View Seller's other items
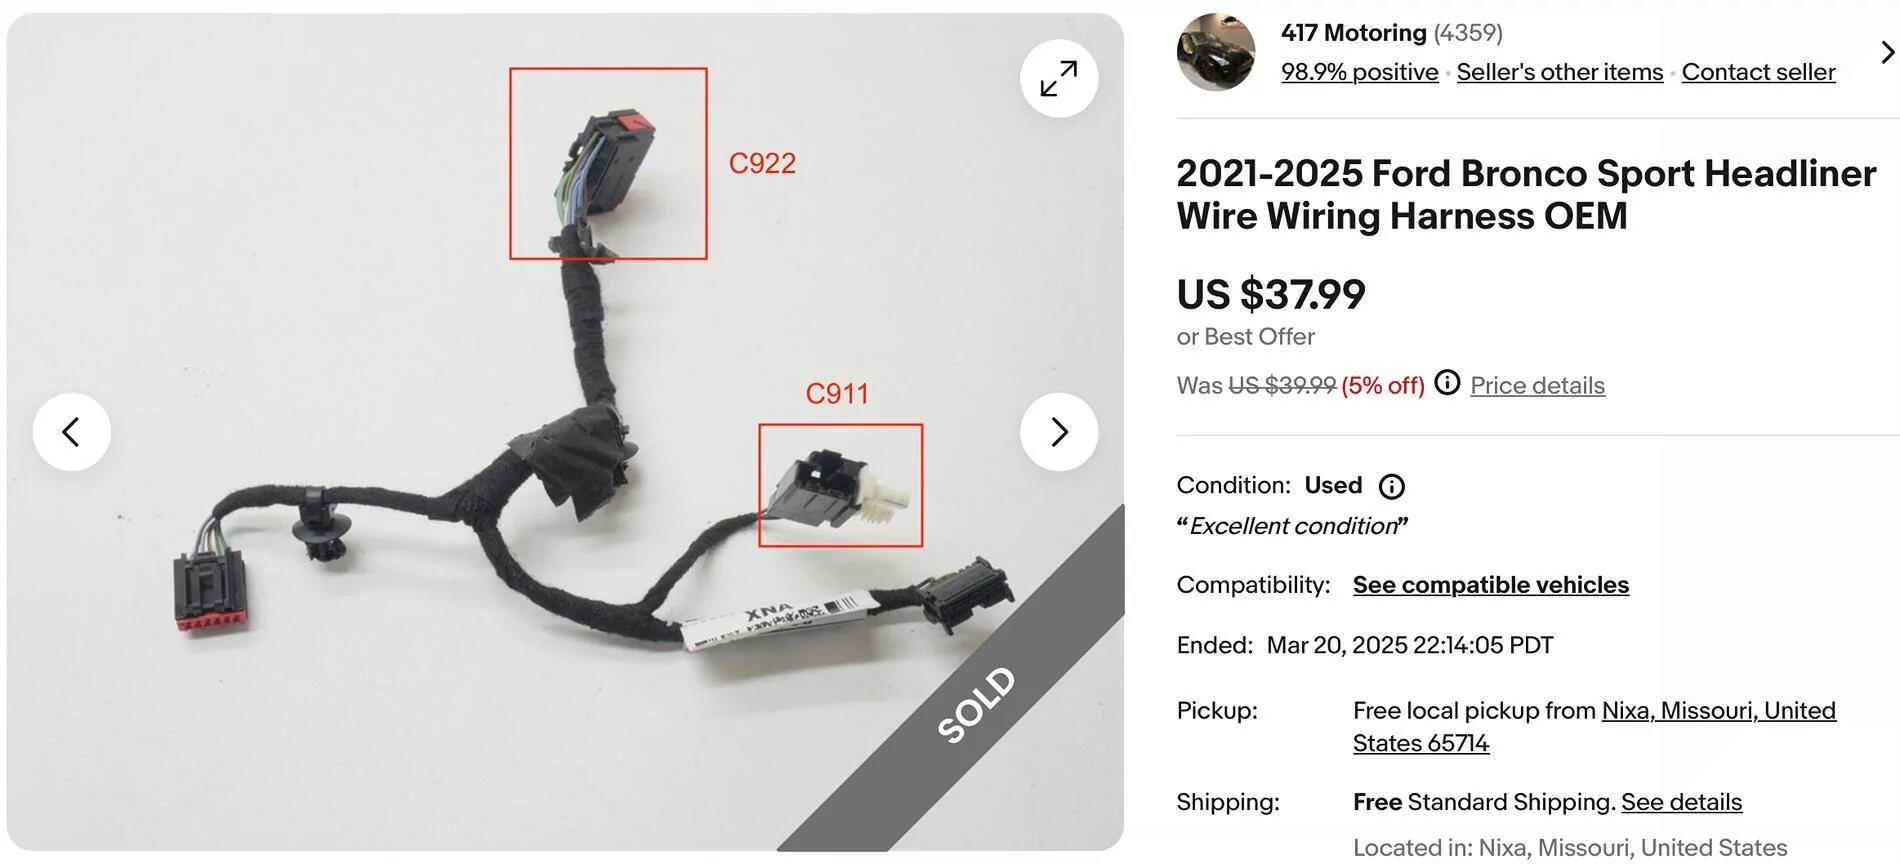1900x864 pixels. [1559, 72]
